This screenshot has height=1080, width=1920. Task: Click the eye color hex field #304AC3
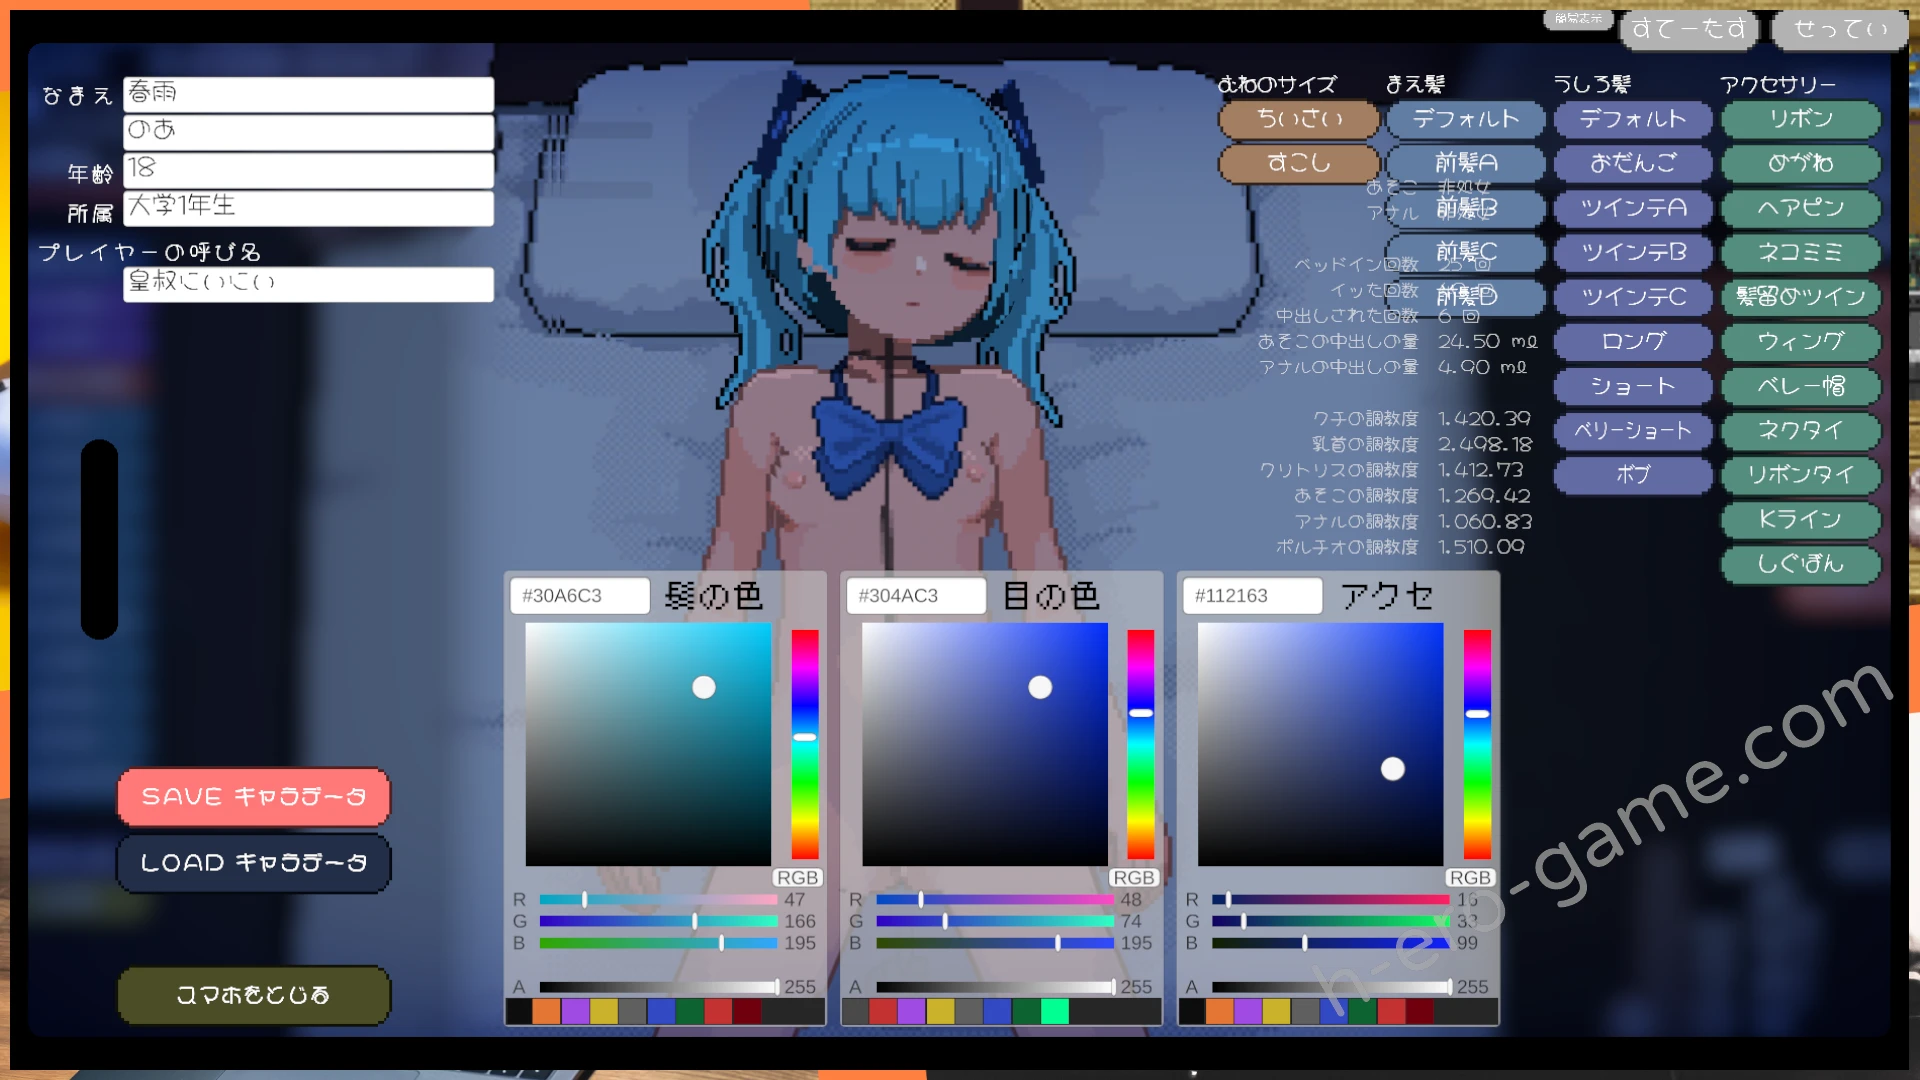pyautogui.click(x=916, y=596)
